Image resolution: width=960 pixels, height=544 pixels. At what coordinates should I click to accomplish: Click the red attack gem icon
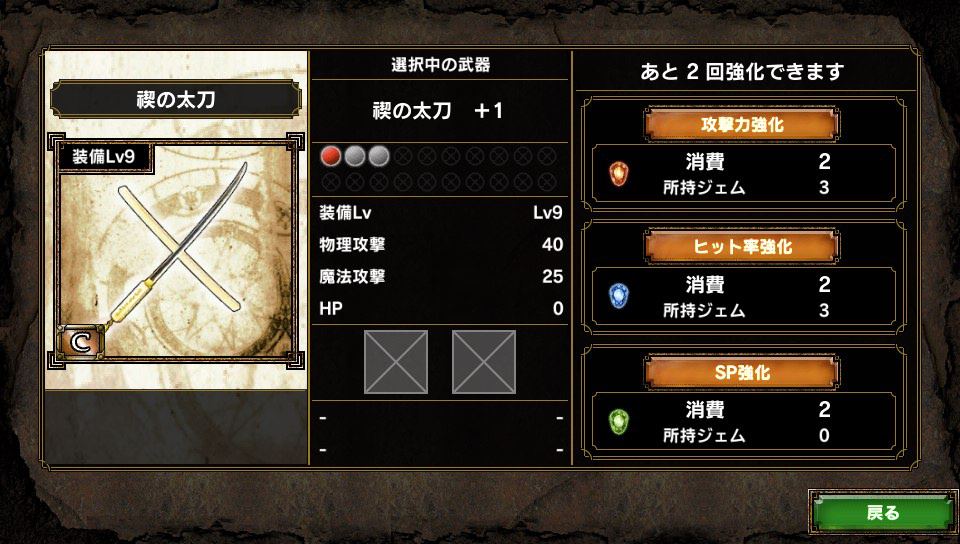pos(619,174)
